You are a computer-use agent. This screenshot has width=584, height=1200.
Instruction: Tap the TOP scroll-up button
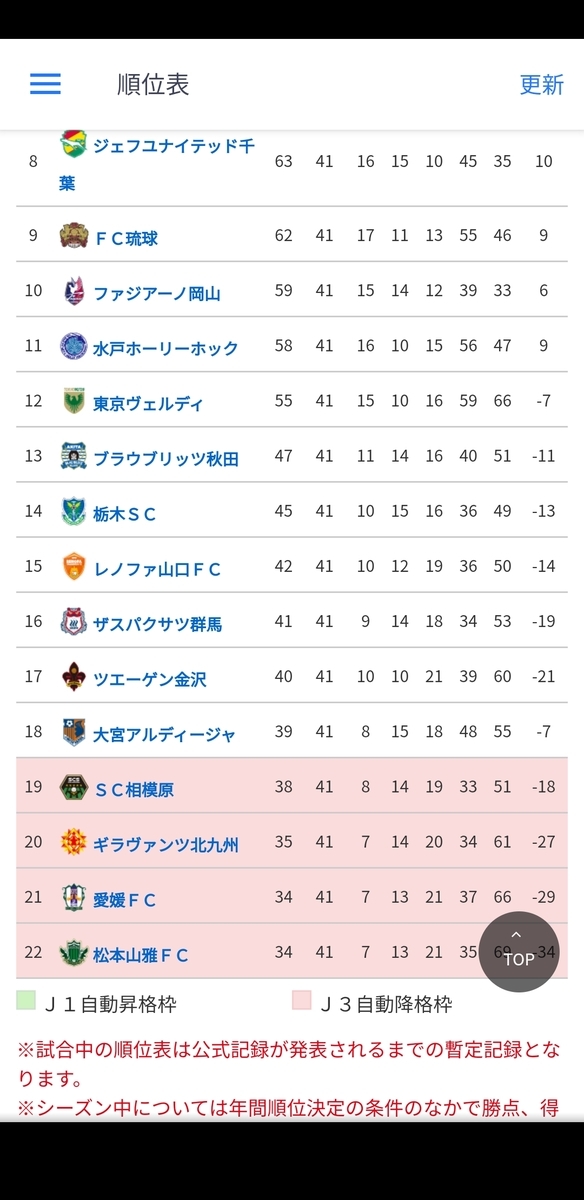[x=518, y=952]
